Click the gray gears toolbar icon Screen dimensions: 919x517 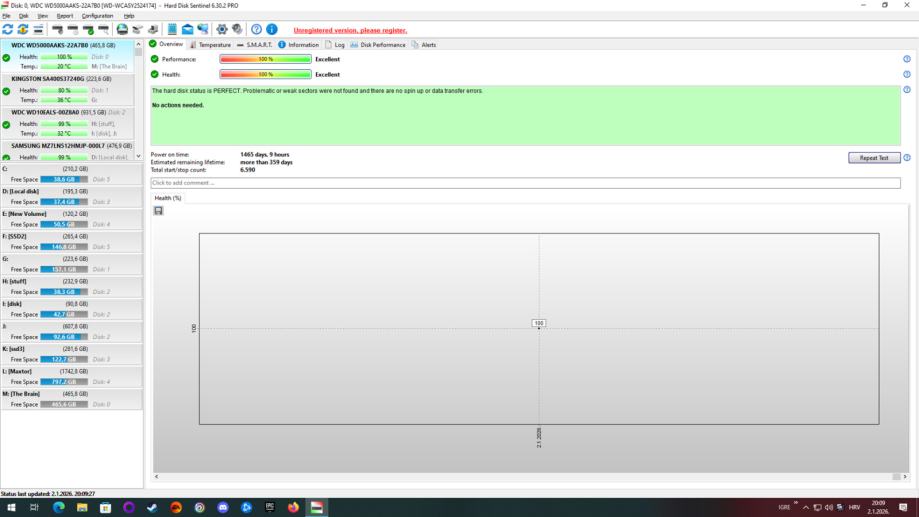pos(237,29)
